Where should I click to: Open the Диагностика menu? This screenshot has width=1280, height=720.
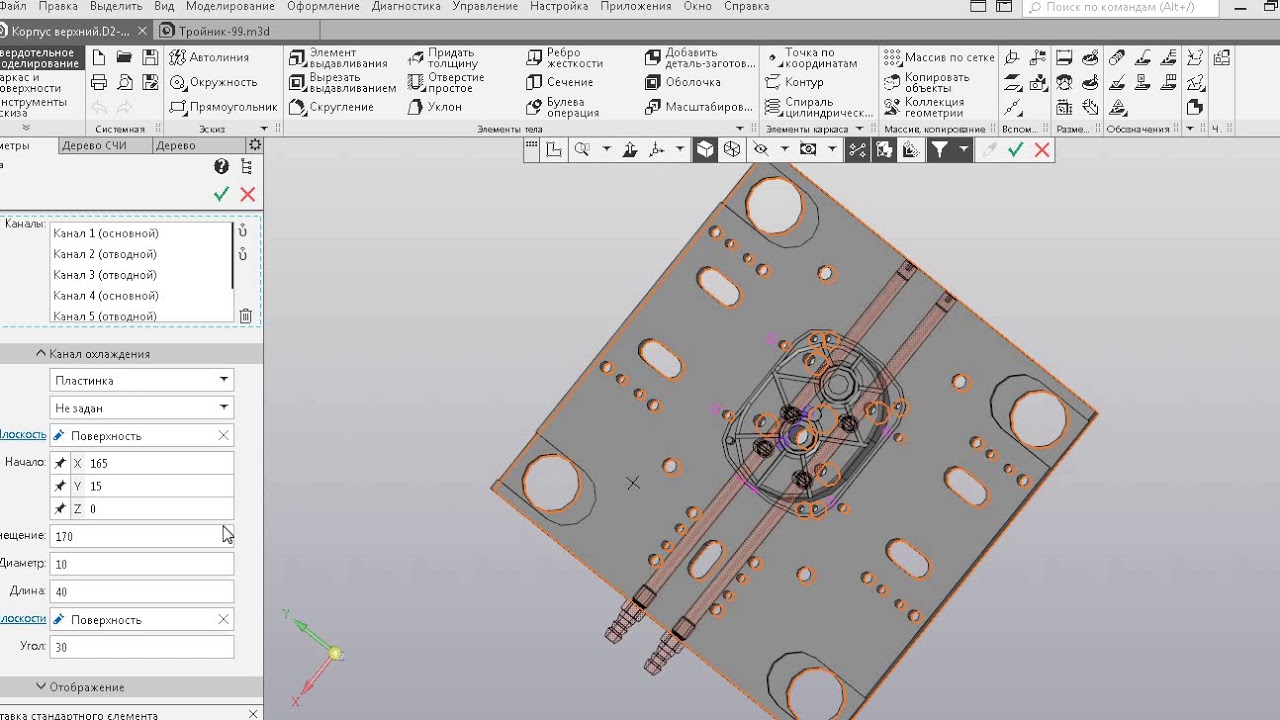(x=406, y=6)
